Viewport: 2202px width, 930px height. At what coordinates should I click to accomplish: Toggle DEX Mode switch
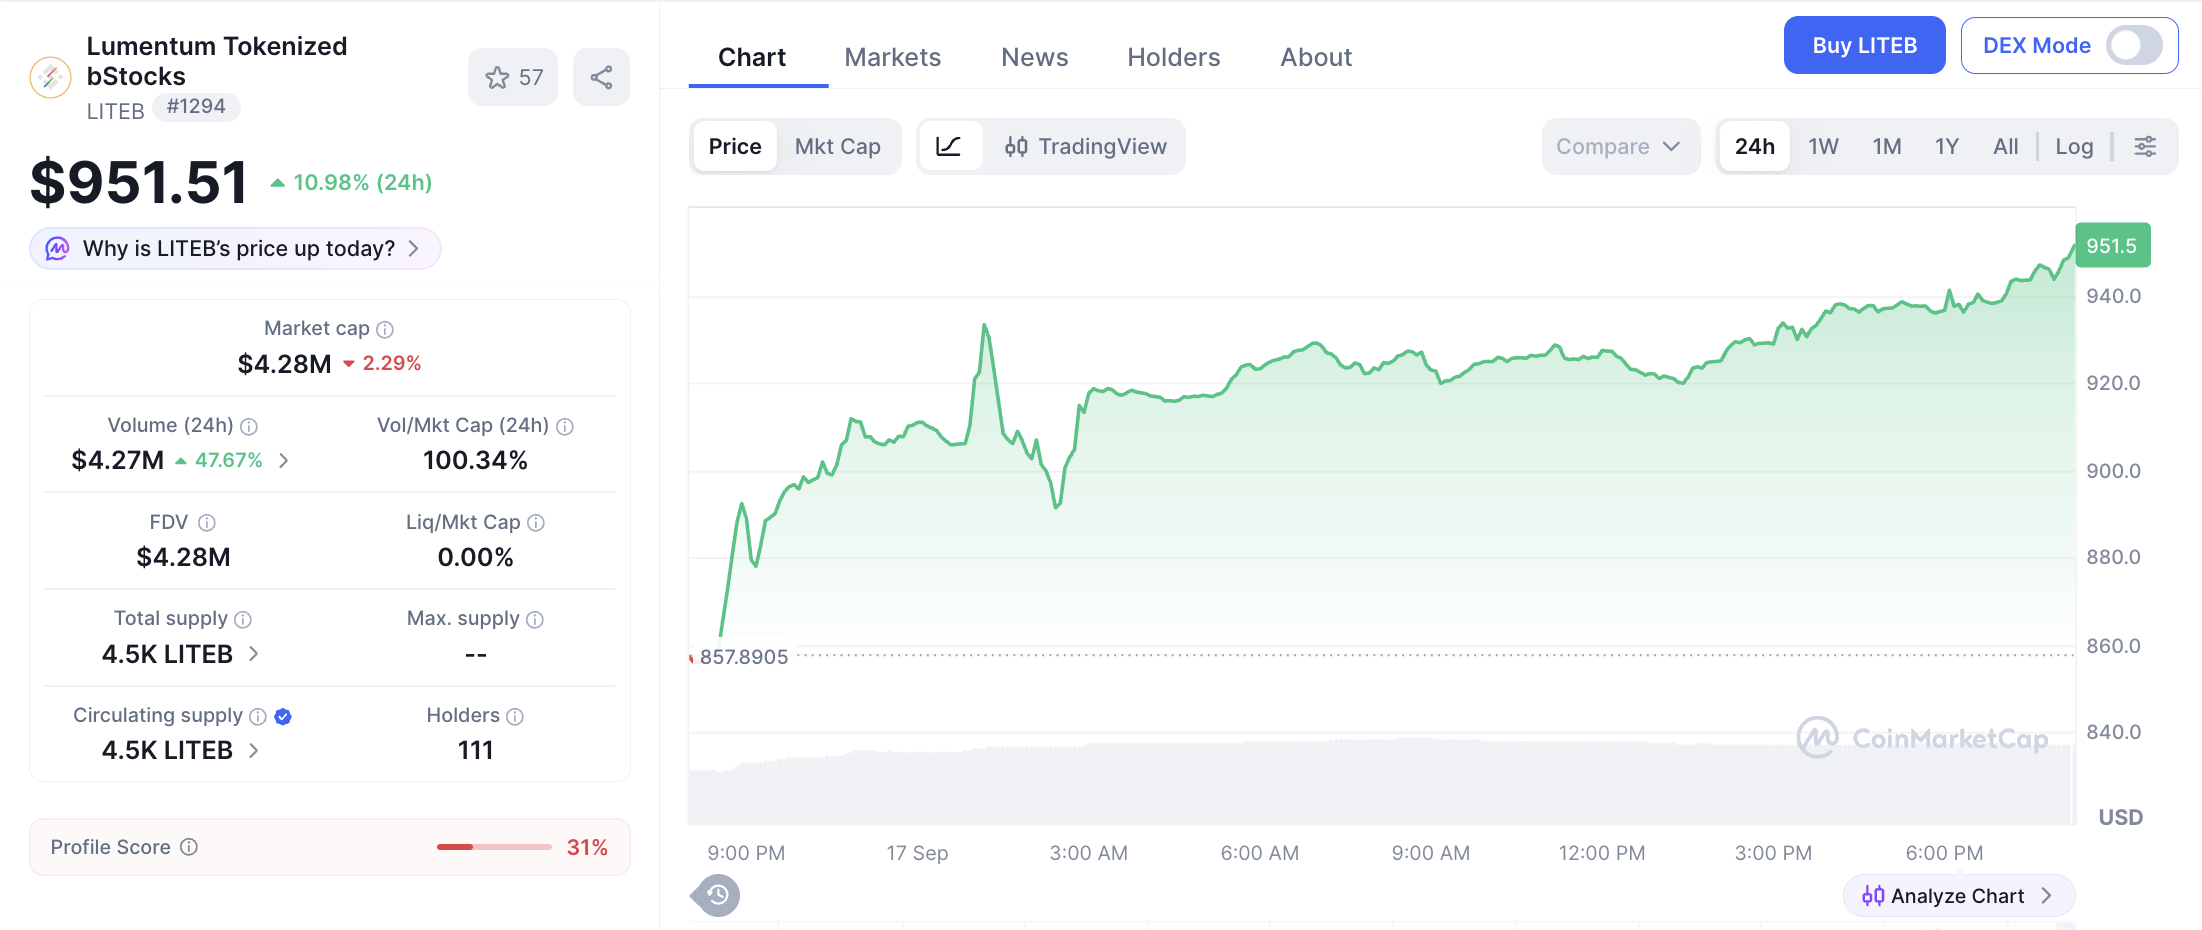(x=2134, y=45)
